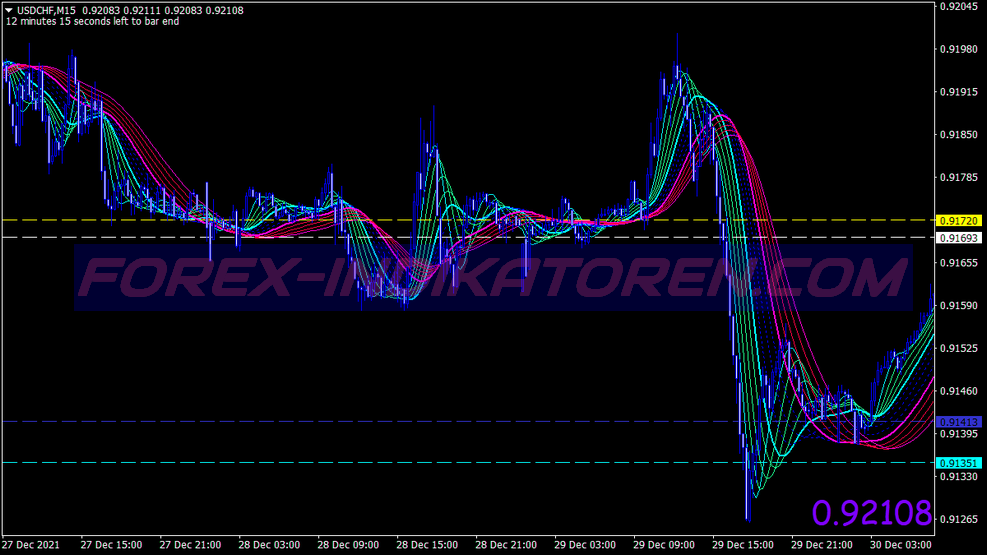Image resolution: width=987 pixels, height=555 pixels.
Task: Click the '29 Dec 21:00' time axis label
Action: (x=821, y=545)
